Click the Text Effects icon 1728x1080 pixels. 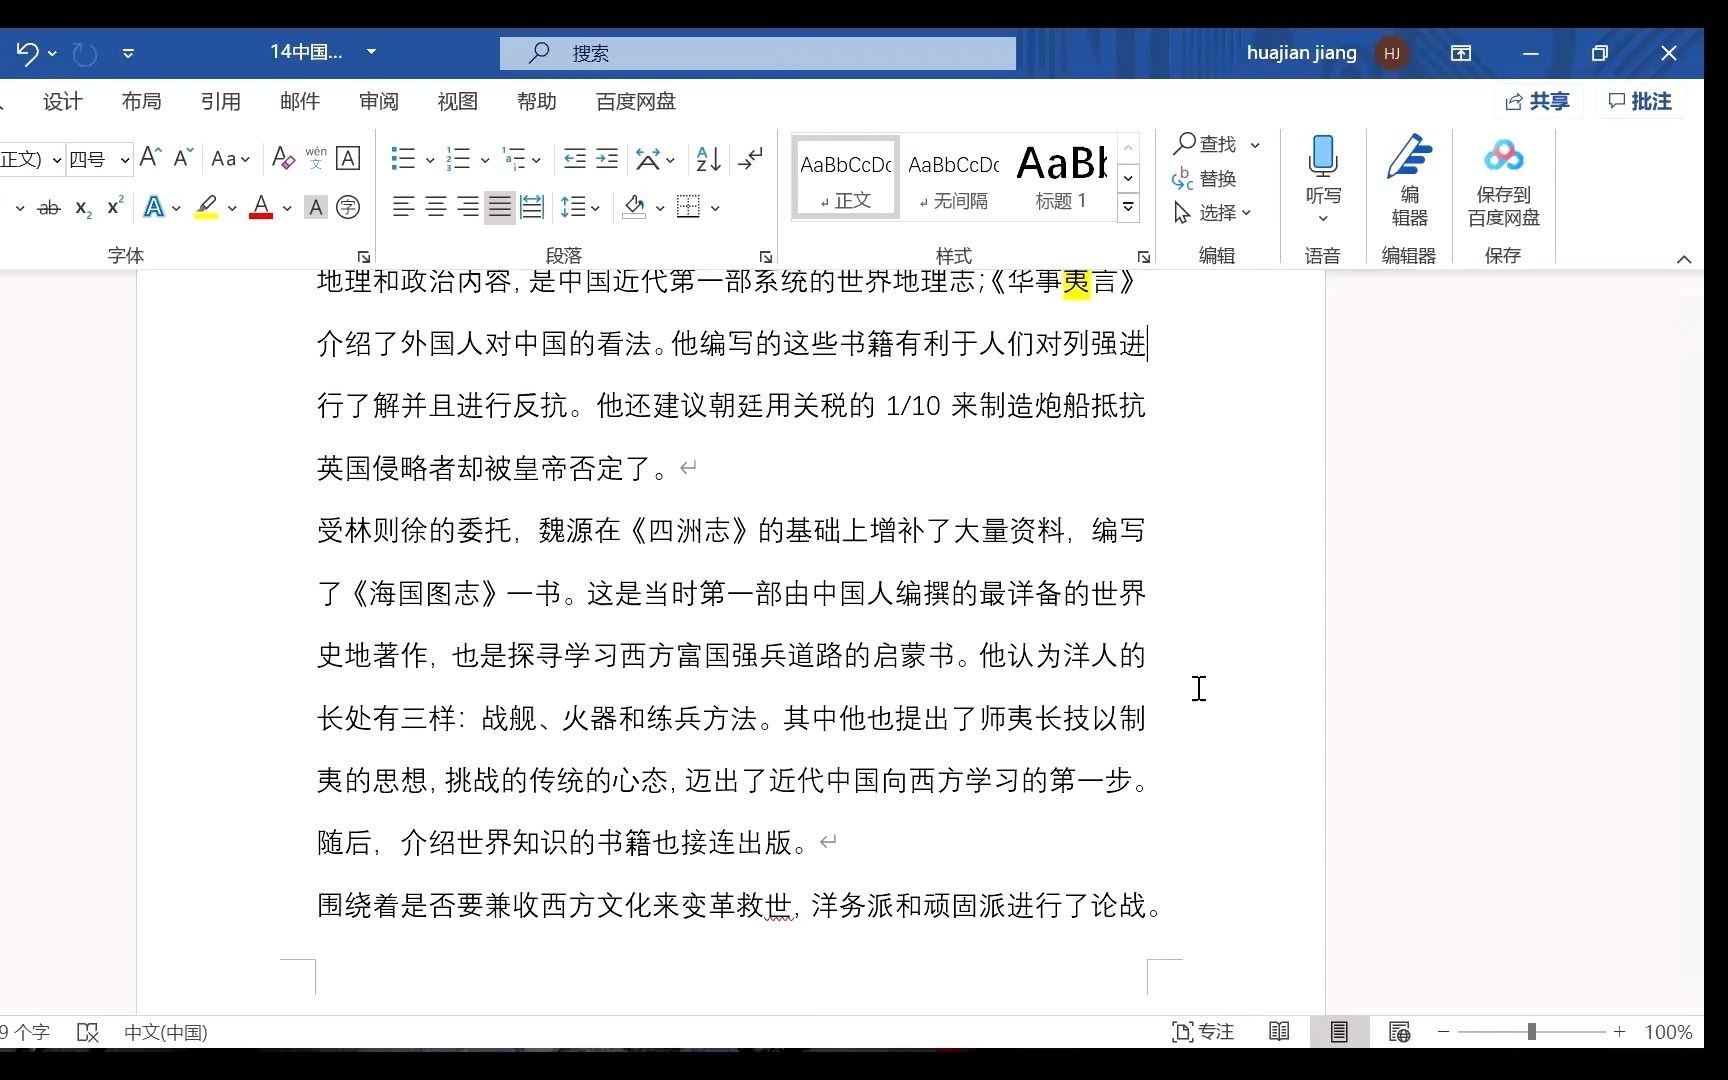[x=153, y=207]
